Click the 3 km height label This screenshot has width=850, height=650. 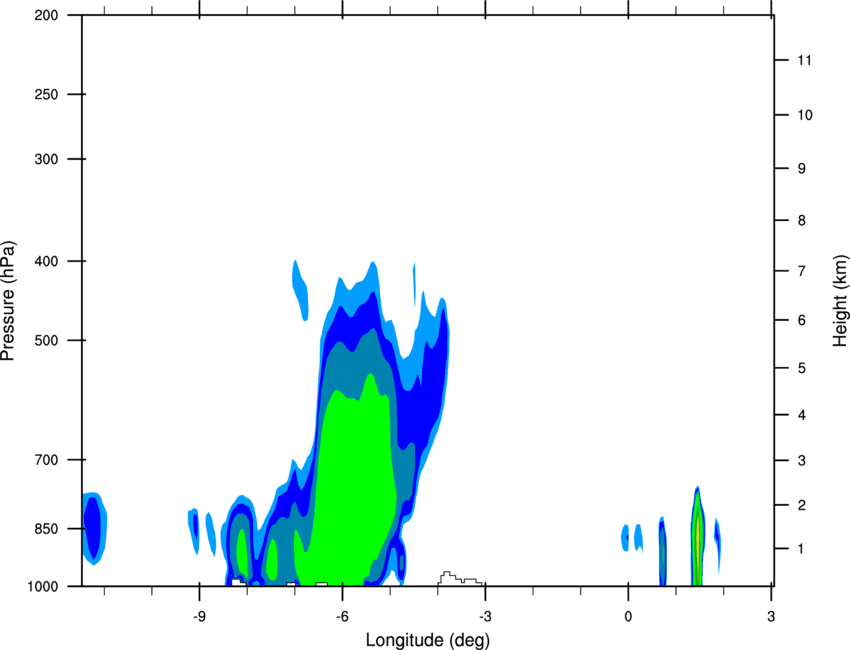[x=802, y=461]
